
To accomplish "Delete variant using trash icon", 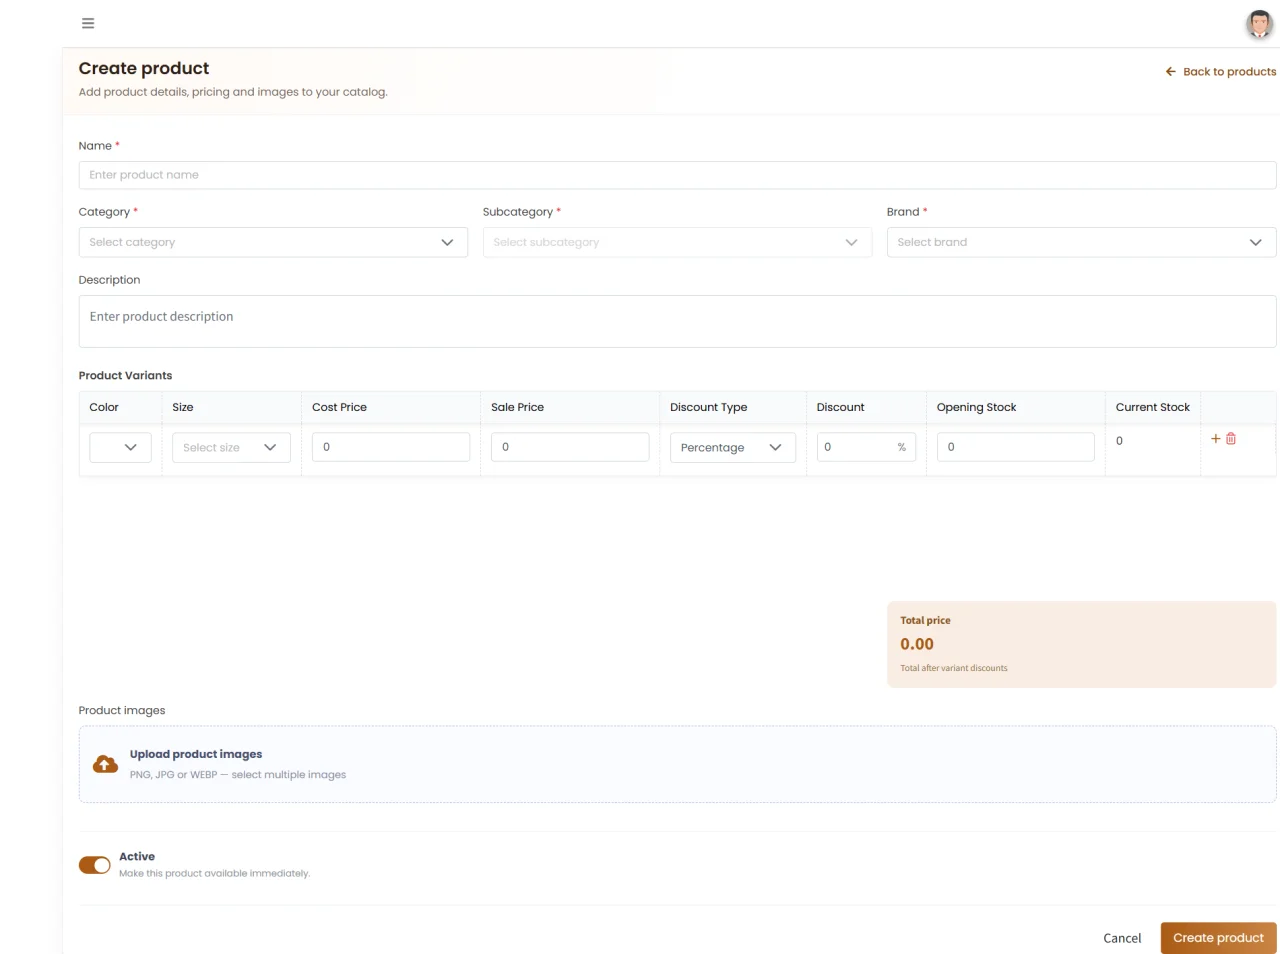I will [x=1231, y=439].
